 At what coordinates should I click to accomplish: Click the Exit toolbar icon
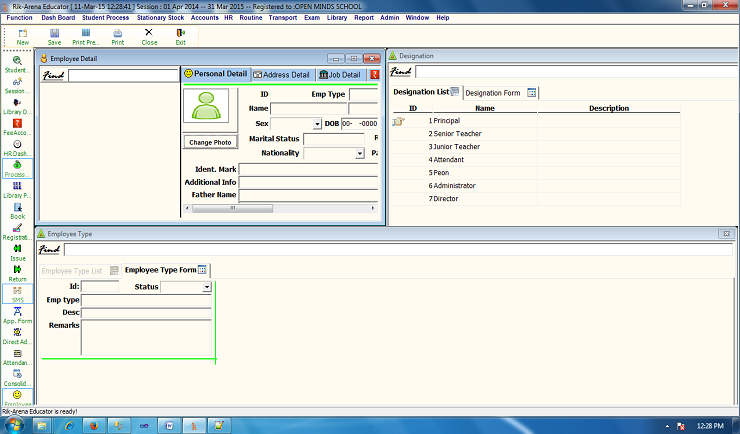[180, 37]
